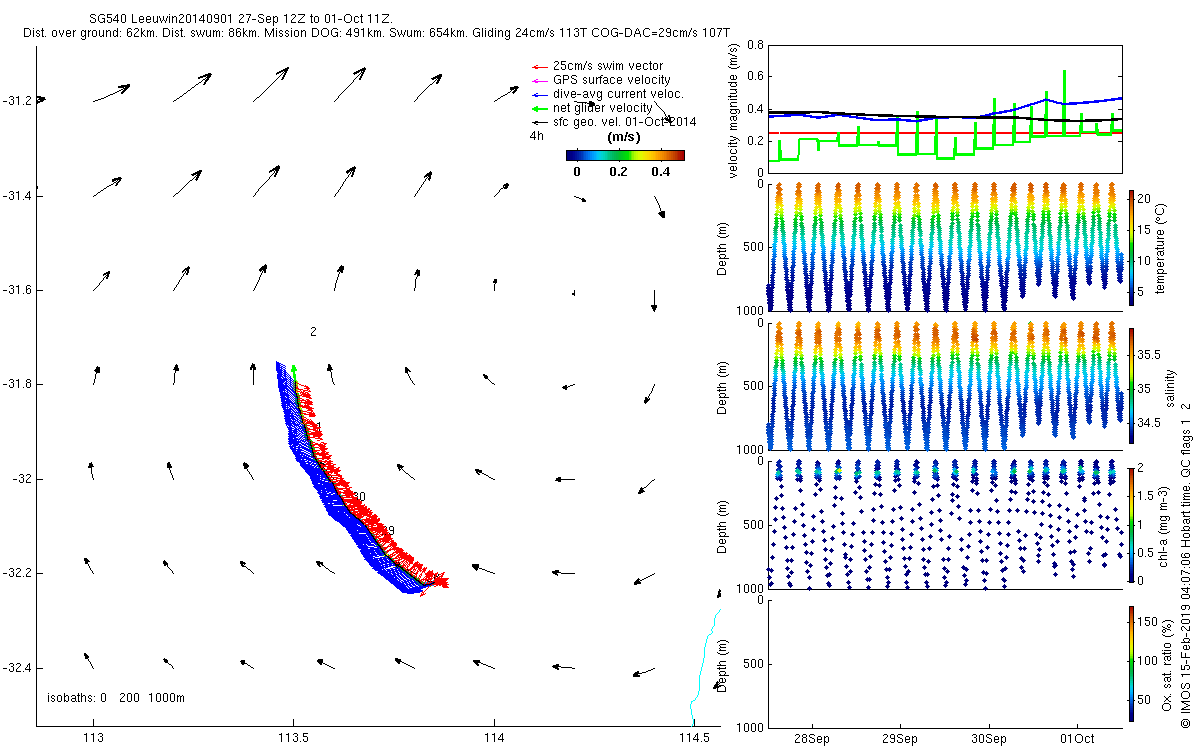The height and width of the screenshot is (750, 1200).
Task: Click the '-32.2' latitude tick label
Action: click(x=17, y=574)
